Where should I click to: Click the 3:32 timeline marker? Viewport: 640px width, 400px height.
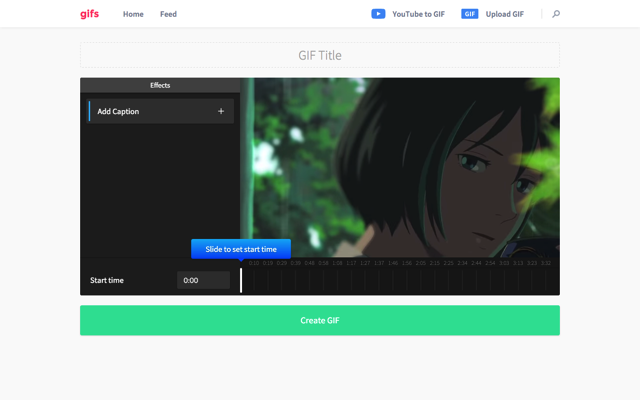[546, 263]
